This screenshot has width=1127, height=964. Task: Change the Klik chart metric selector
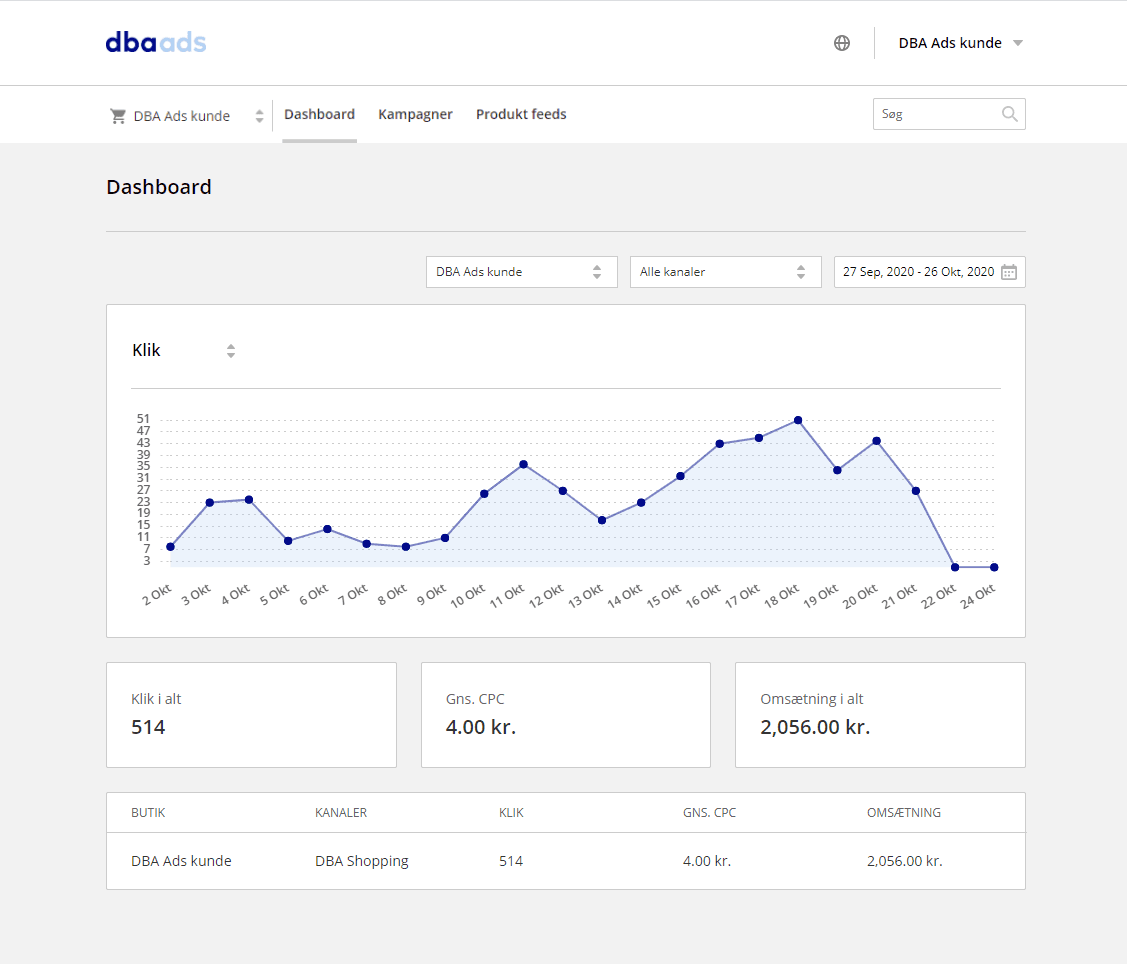[184, 350]
